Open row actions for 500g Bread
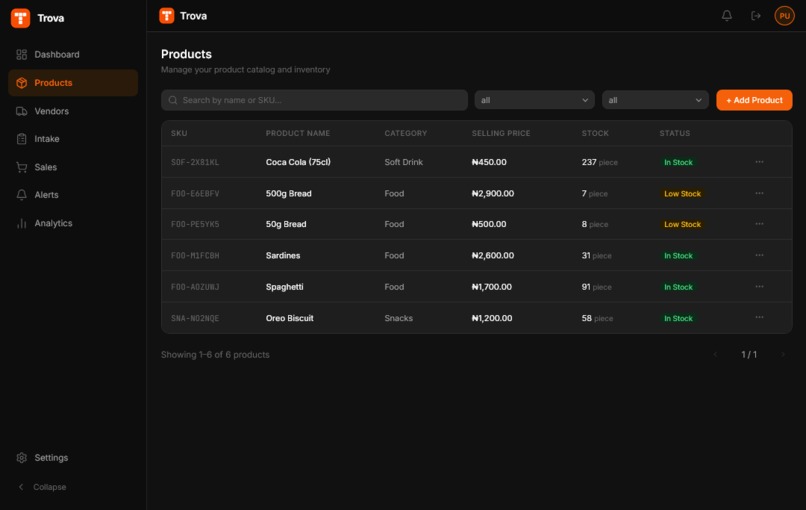Screen dimensions: 806x510 point(759,193)
